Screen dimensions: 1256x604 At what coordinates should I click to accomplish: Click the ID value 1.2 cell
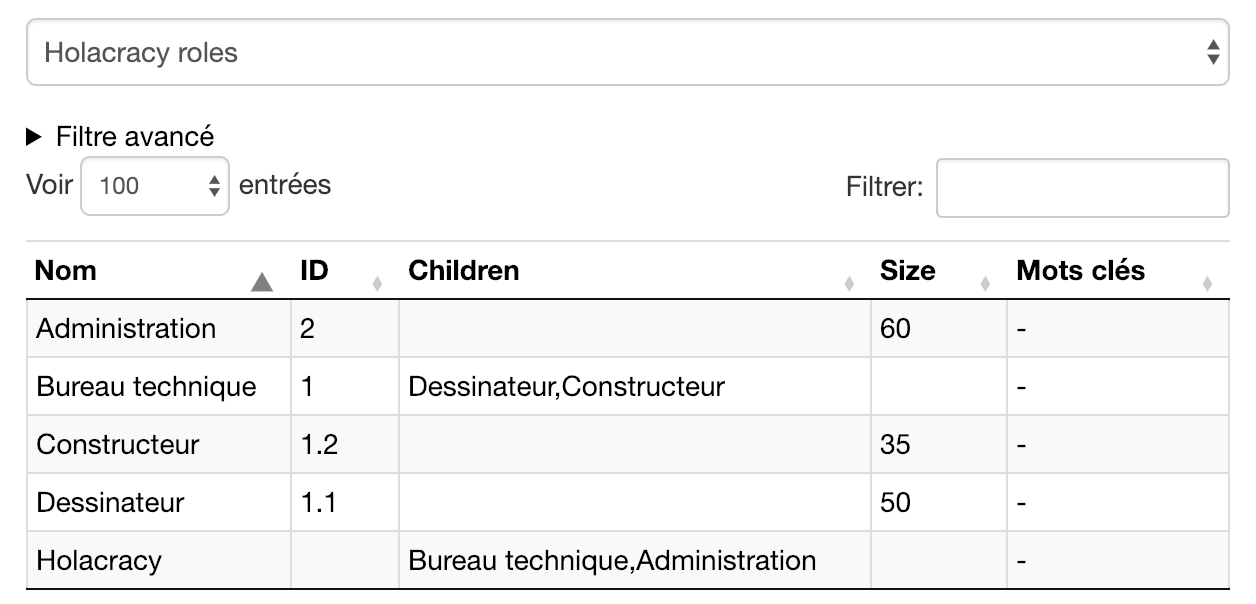(x=320, y=445)
